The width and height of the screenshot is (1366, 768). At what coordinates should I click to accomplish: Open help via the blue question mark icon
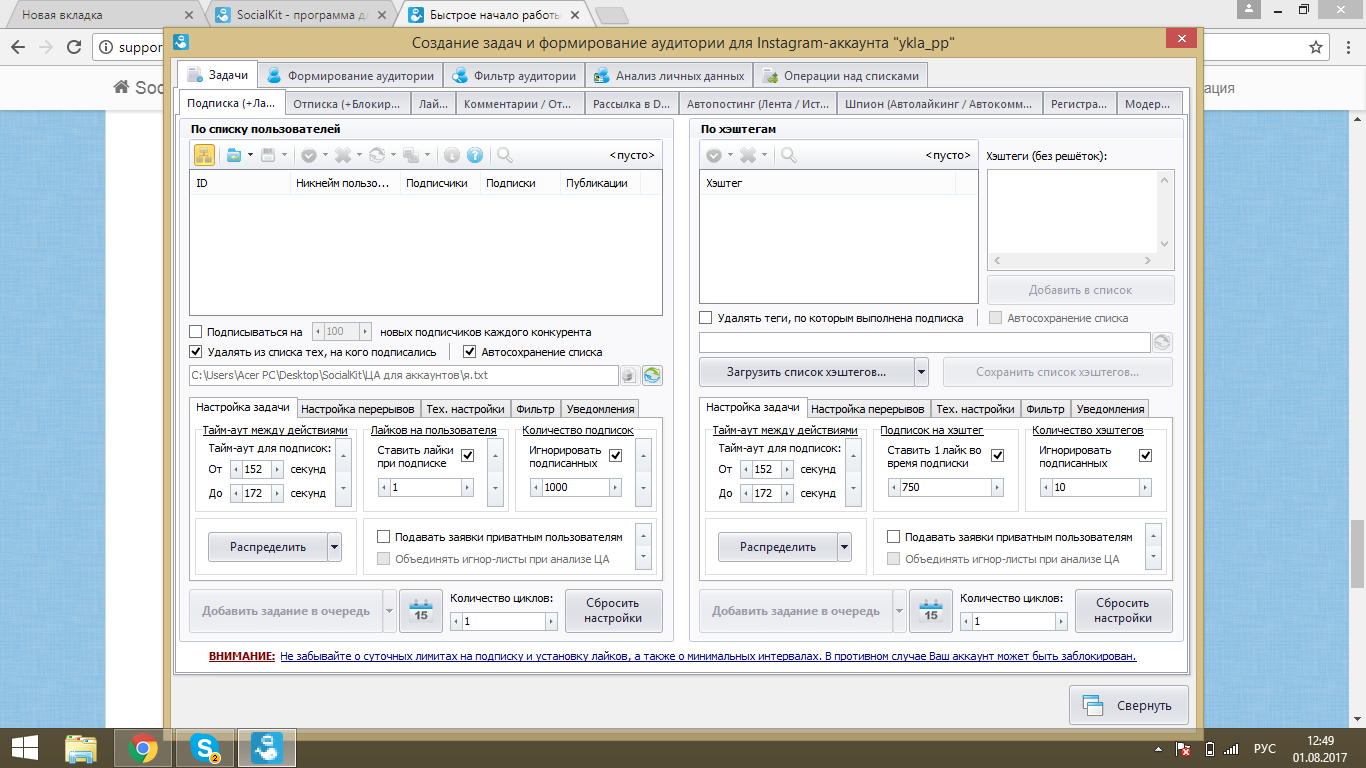pos(475,155)
